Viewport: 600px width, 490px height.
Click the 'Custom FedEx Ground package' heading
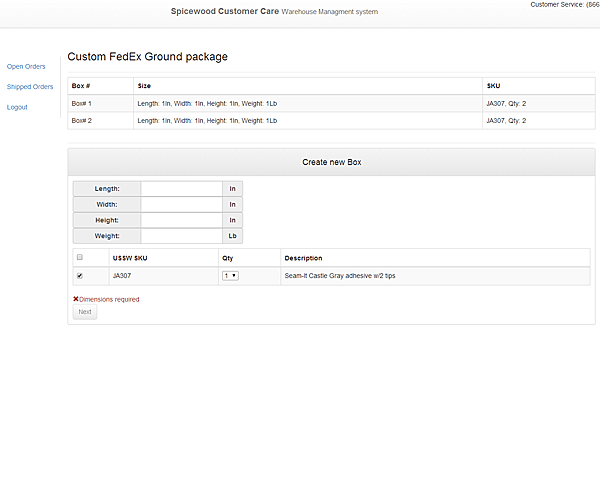(x=148, y=57)
